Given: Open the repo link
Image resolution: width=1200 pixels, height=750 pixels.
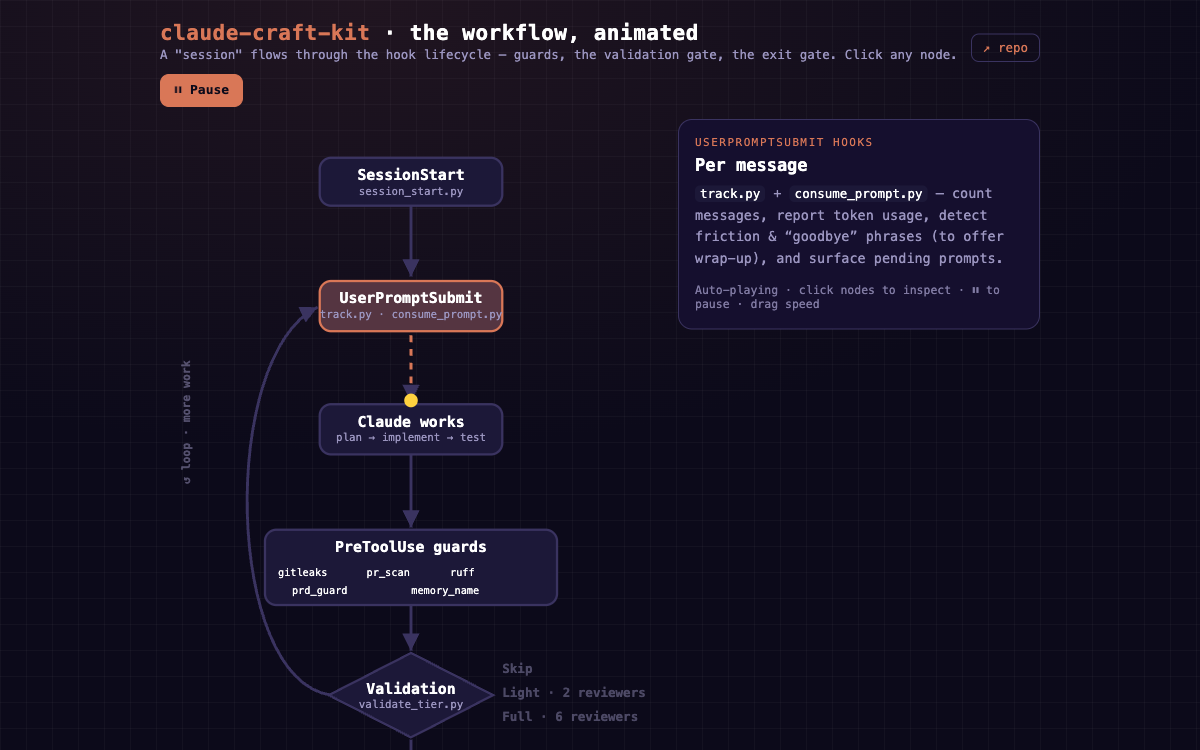Looking at the screenshot, I should 1005,48.
